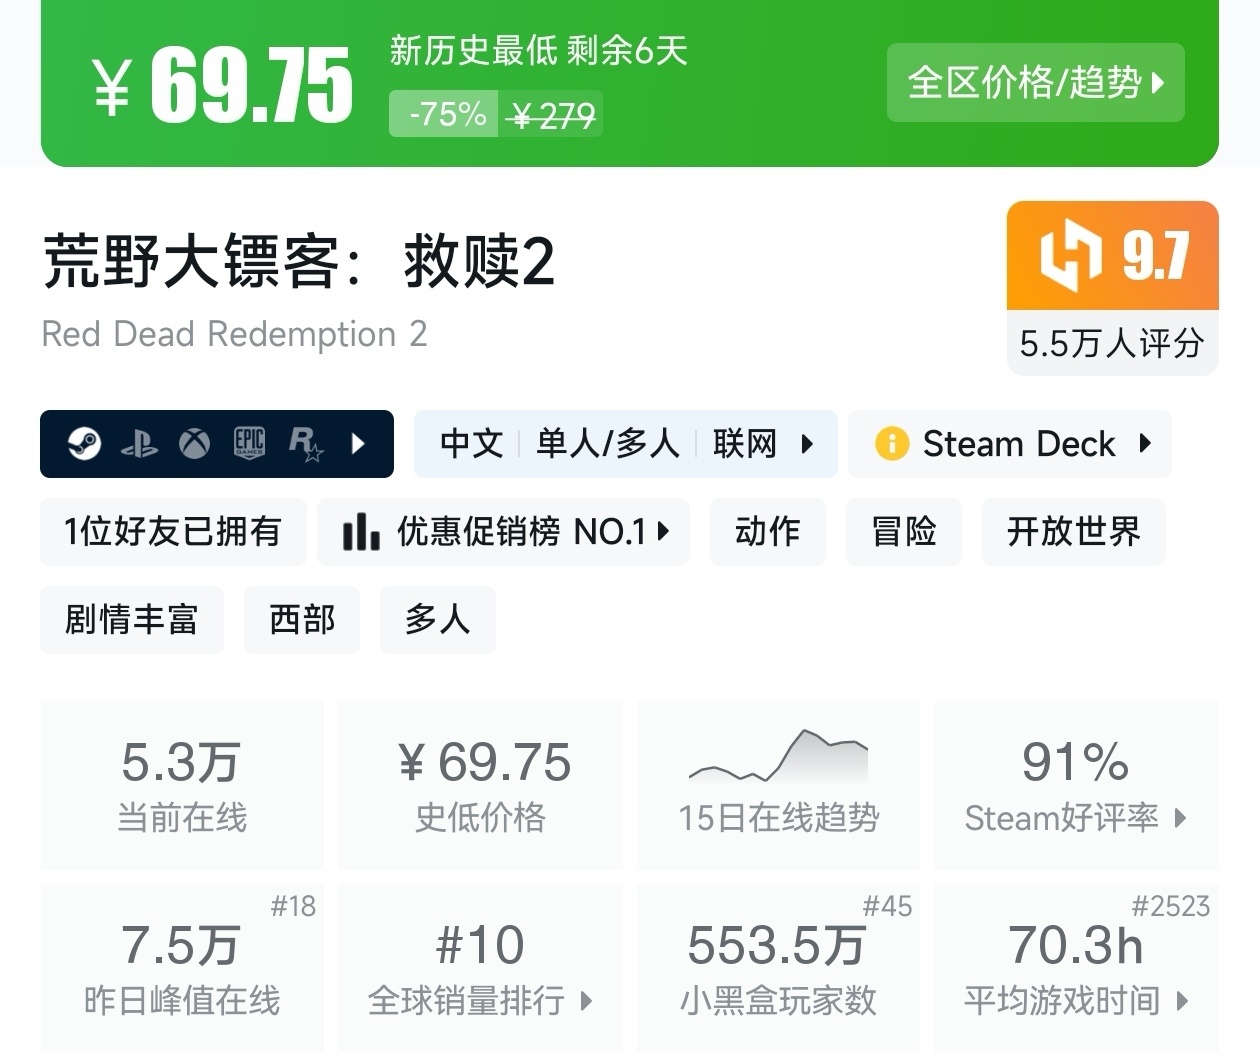The width and height of the screenshot is (1260, 1056).
Task: Select the 开放世界 genre tag
Action: pos(1073,532)
